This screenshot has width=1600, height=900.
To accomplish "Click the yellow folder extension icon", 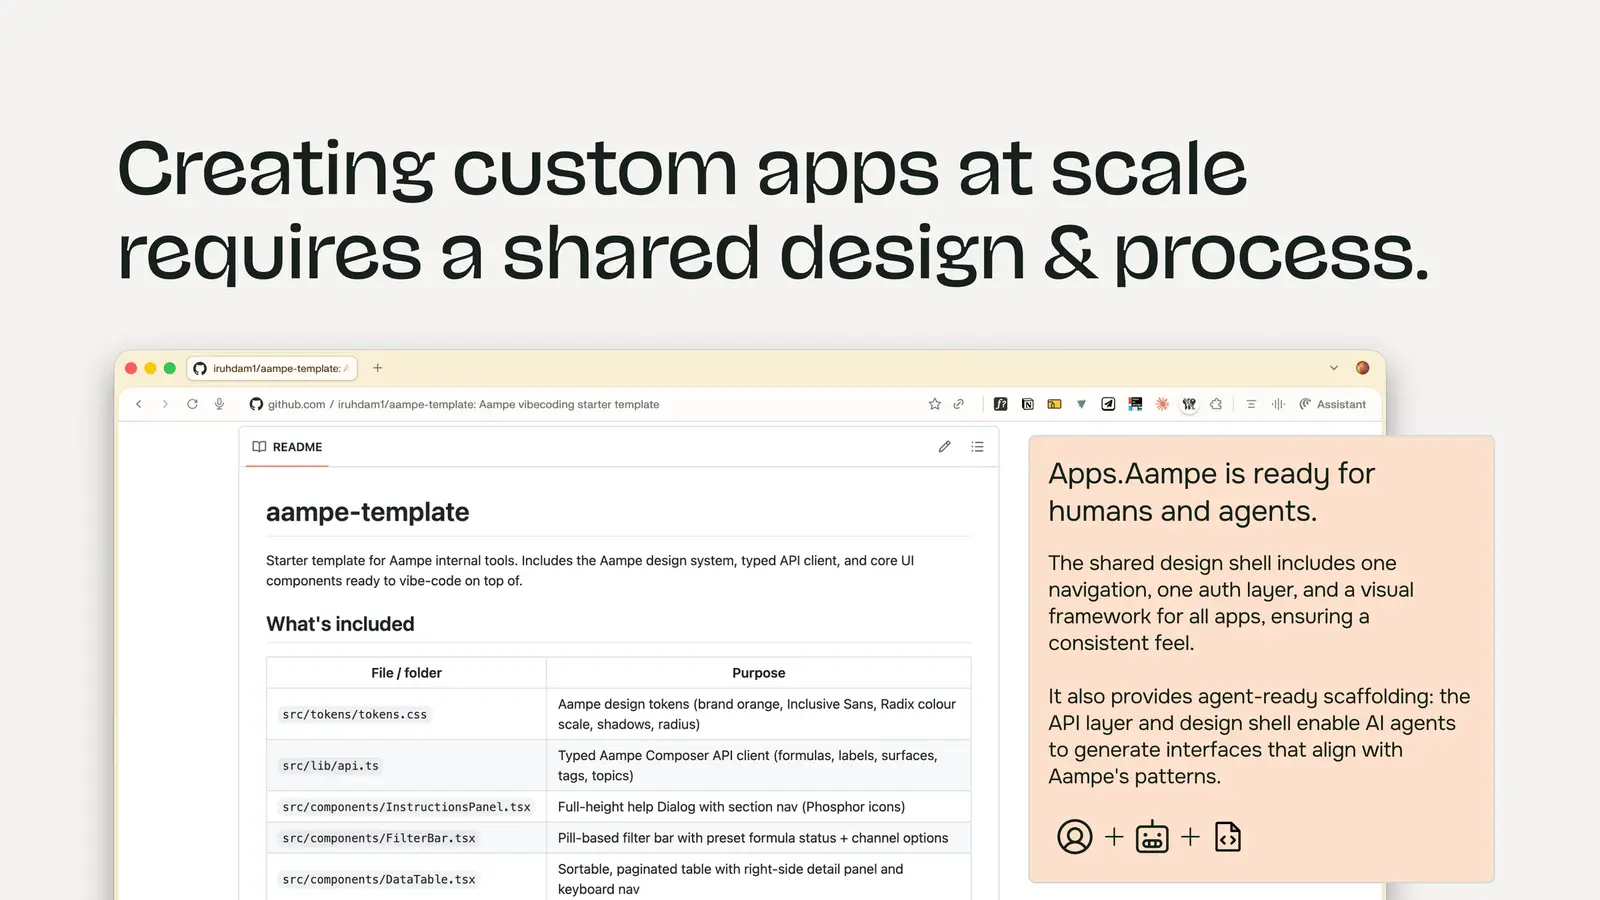I will point(1054,404).
